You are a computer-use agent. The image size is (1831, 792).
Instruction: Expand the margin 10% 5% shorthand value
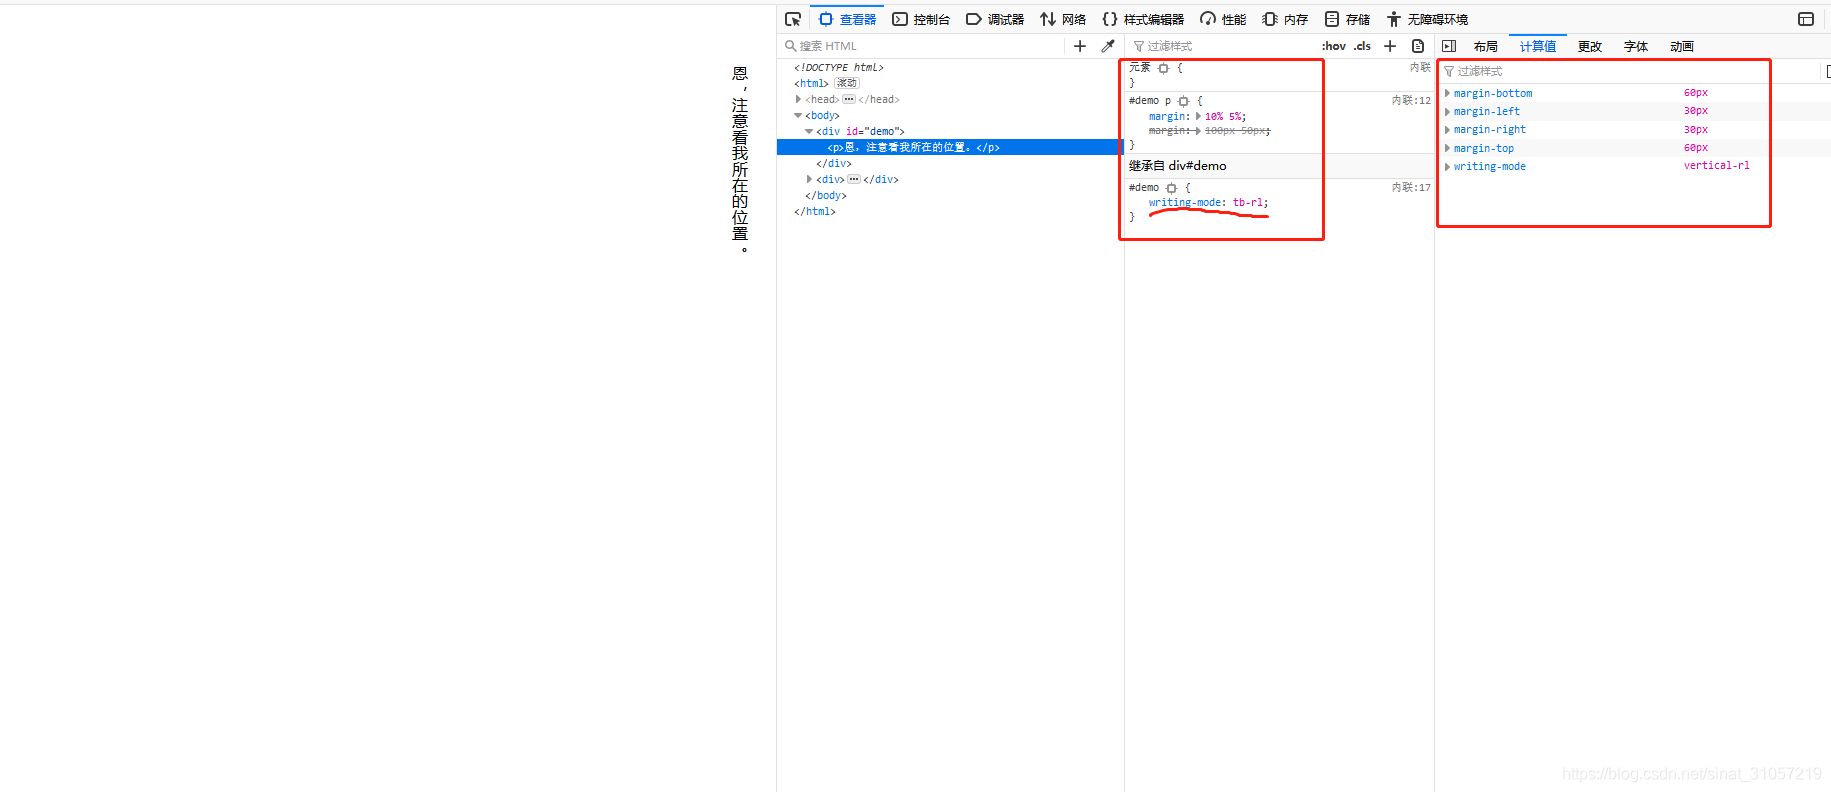(x=1198, y=116)
